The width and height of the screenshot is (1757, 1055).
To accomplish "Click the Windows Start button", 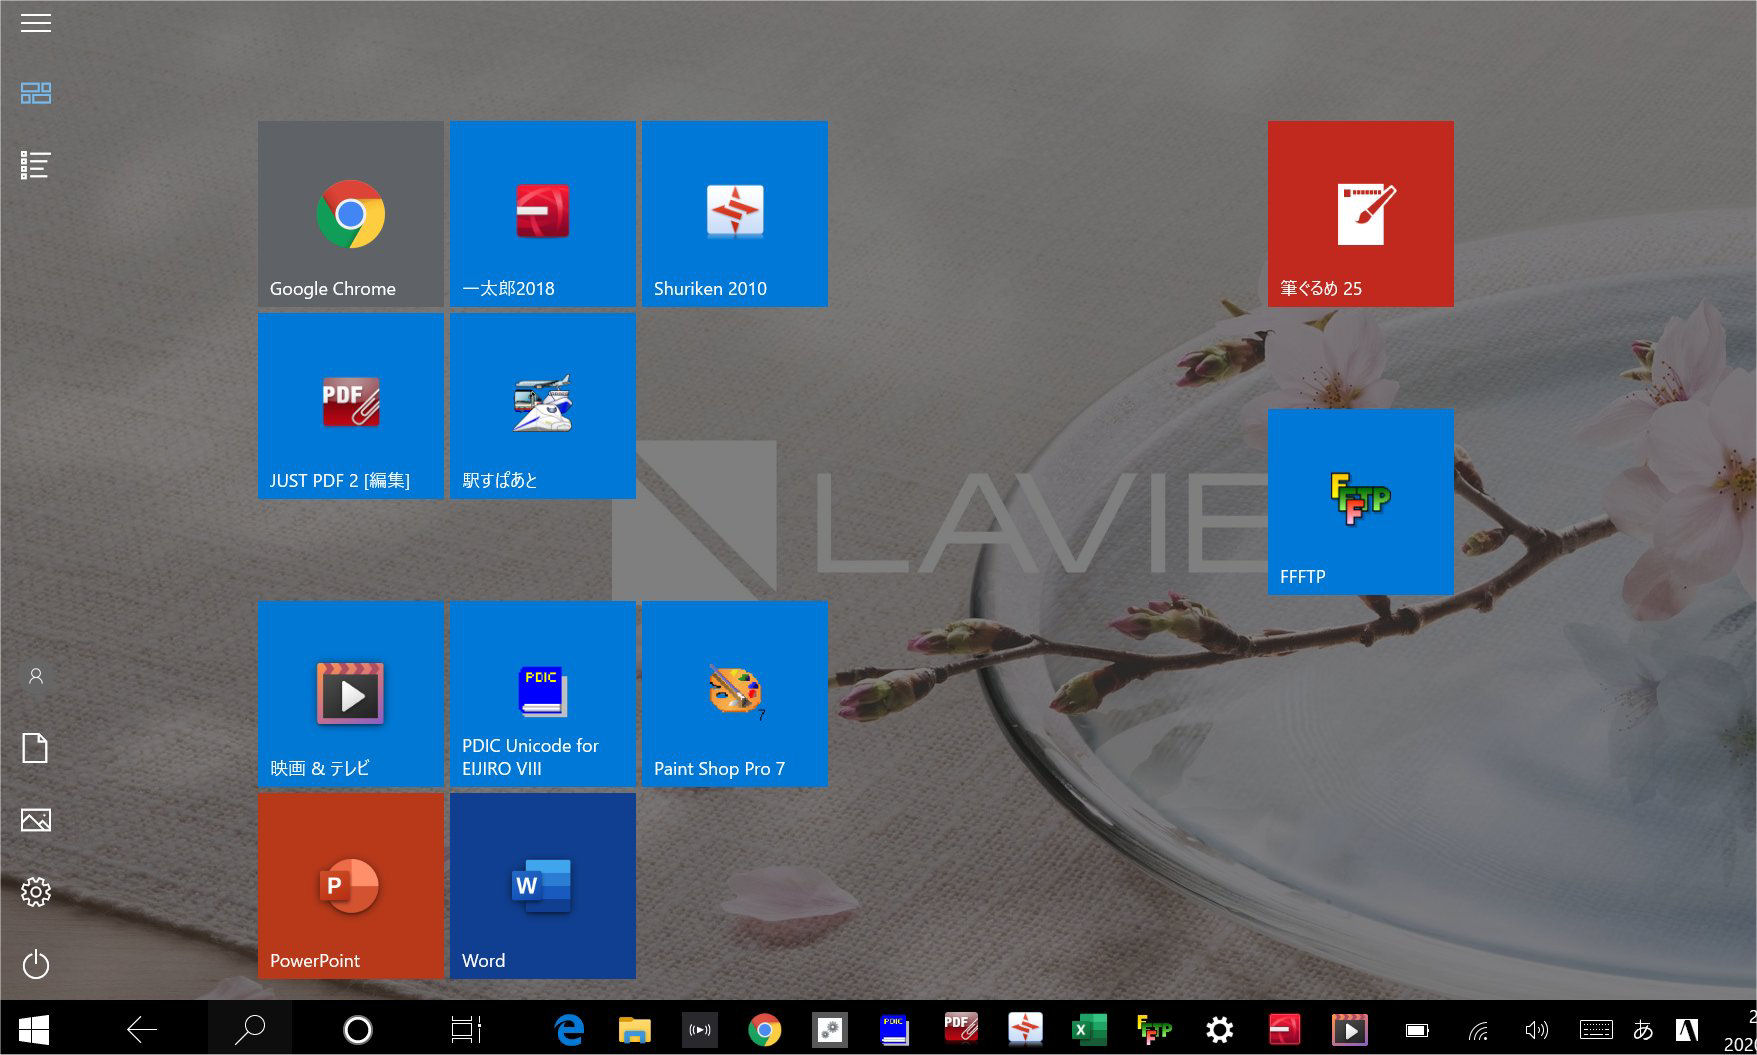I will [34, 1029].
